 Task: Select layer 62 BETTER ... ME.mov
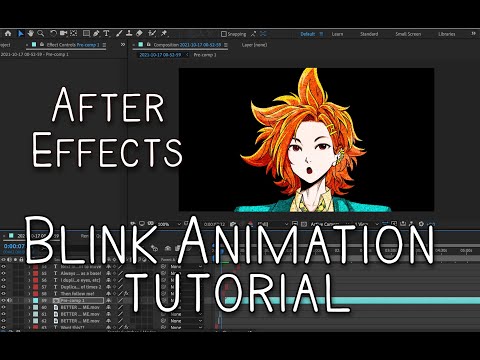80,321
